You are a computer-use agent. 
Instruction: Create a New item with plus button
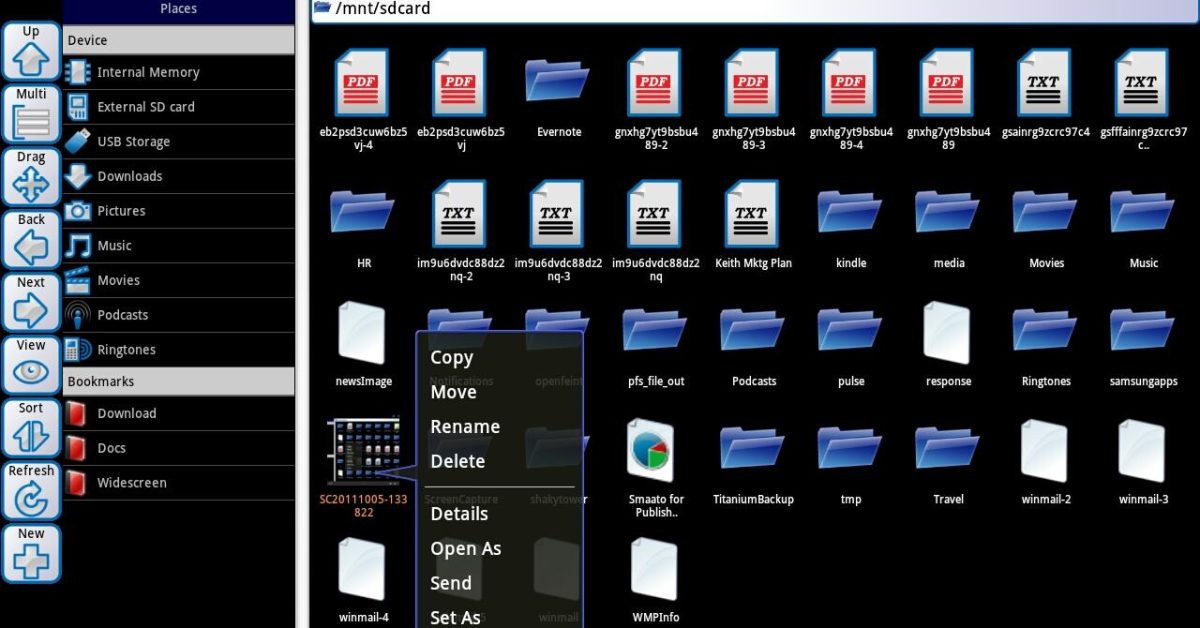coord(31,554)
